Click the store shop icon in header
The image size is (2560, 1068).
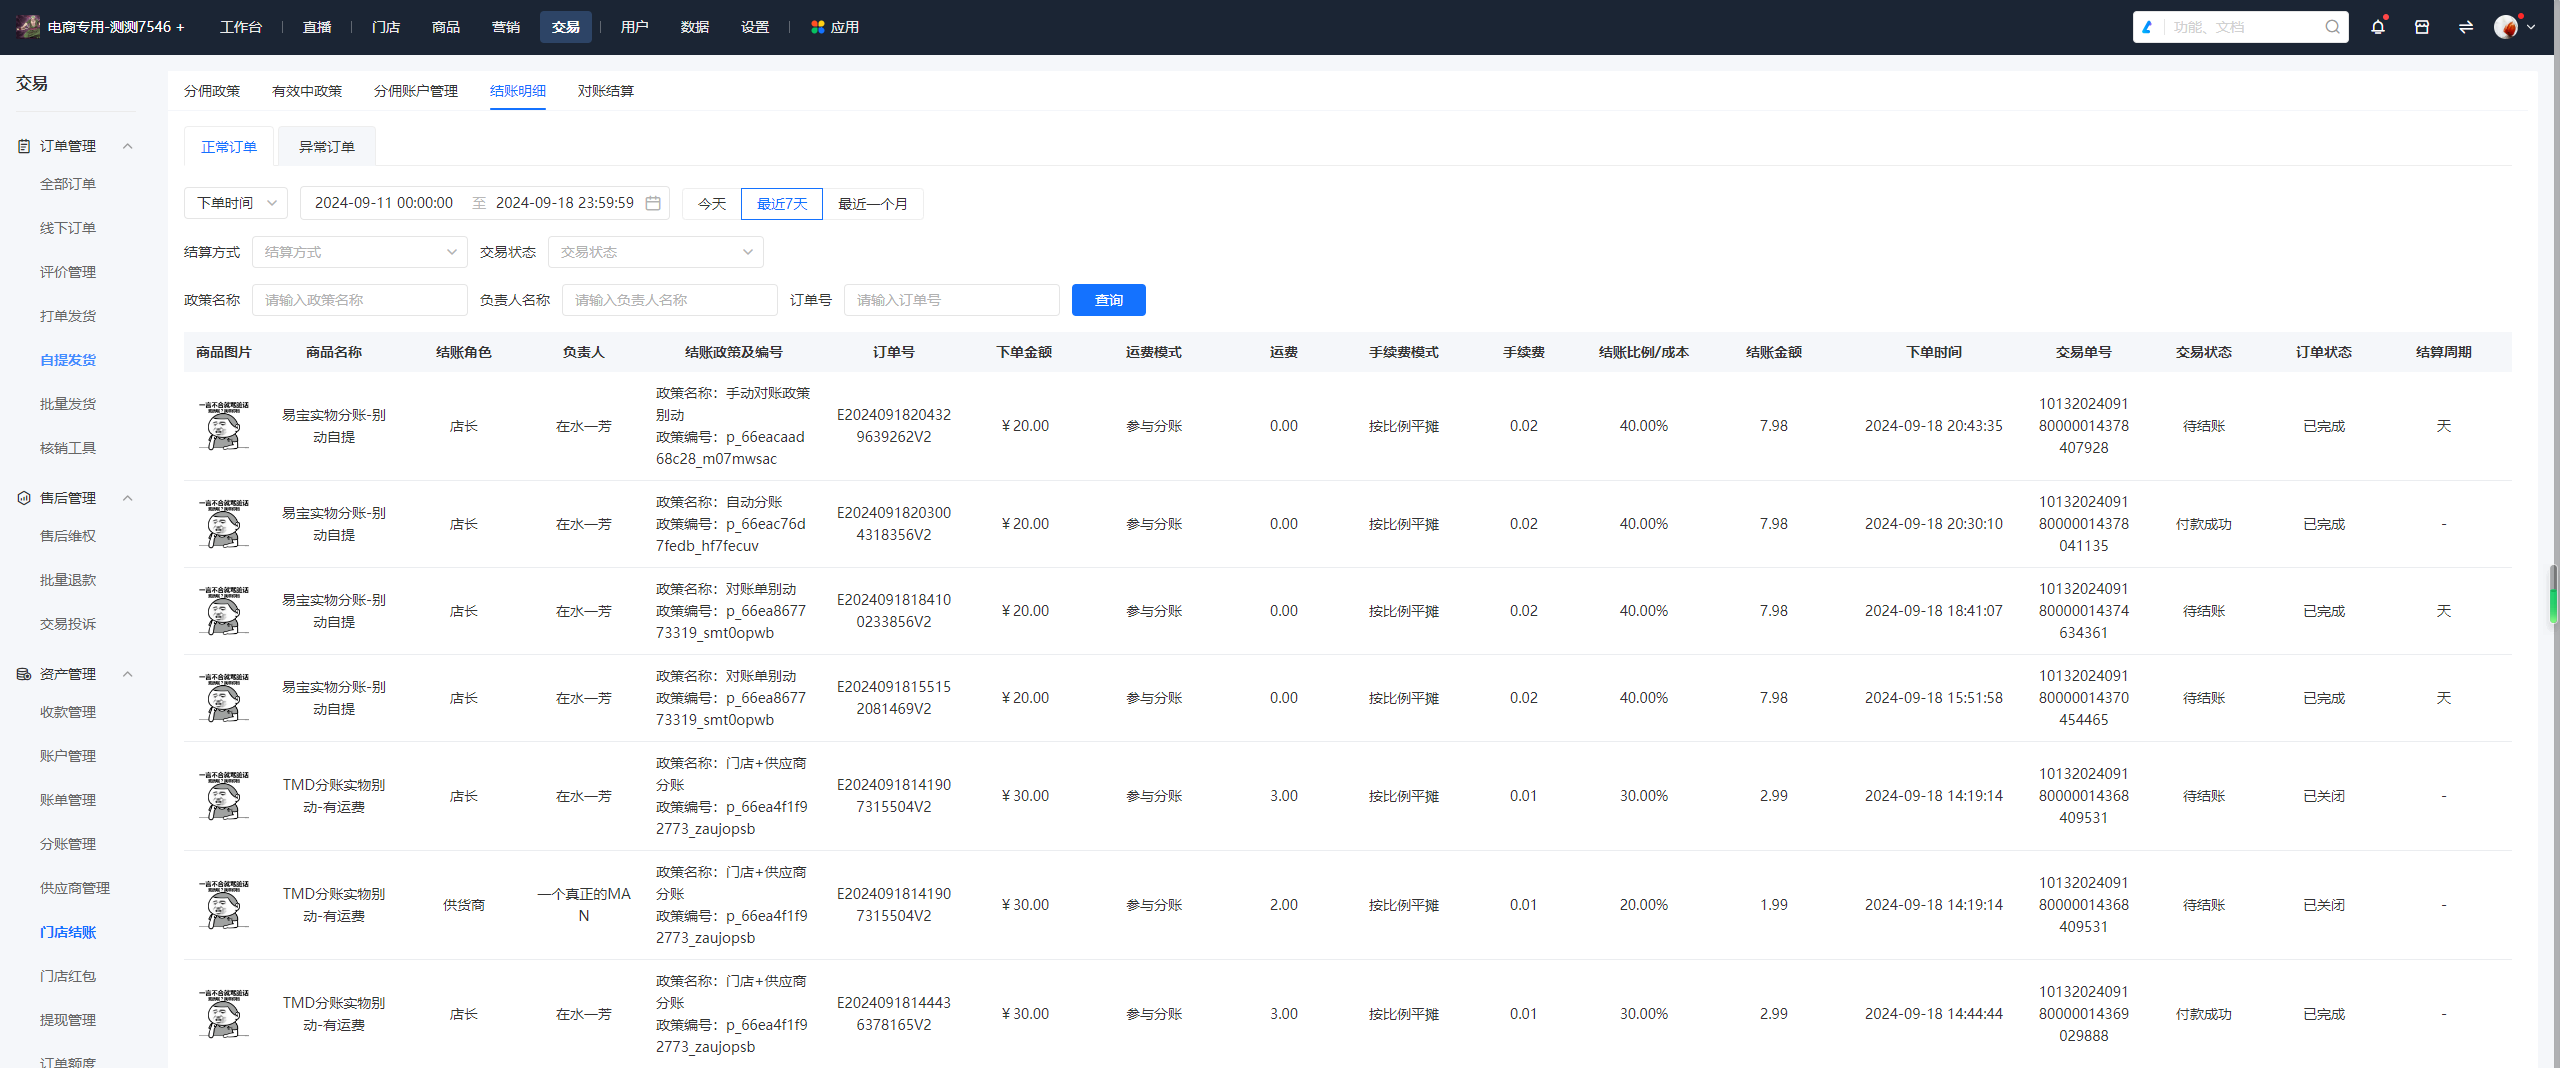point(2421,27)
